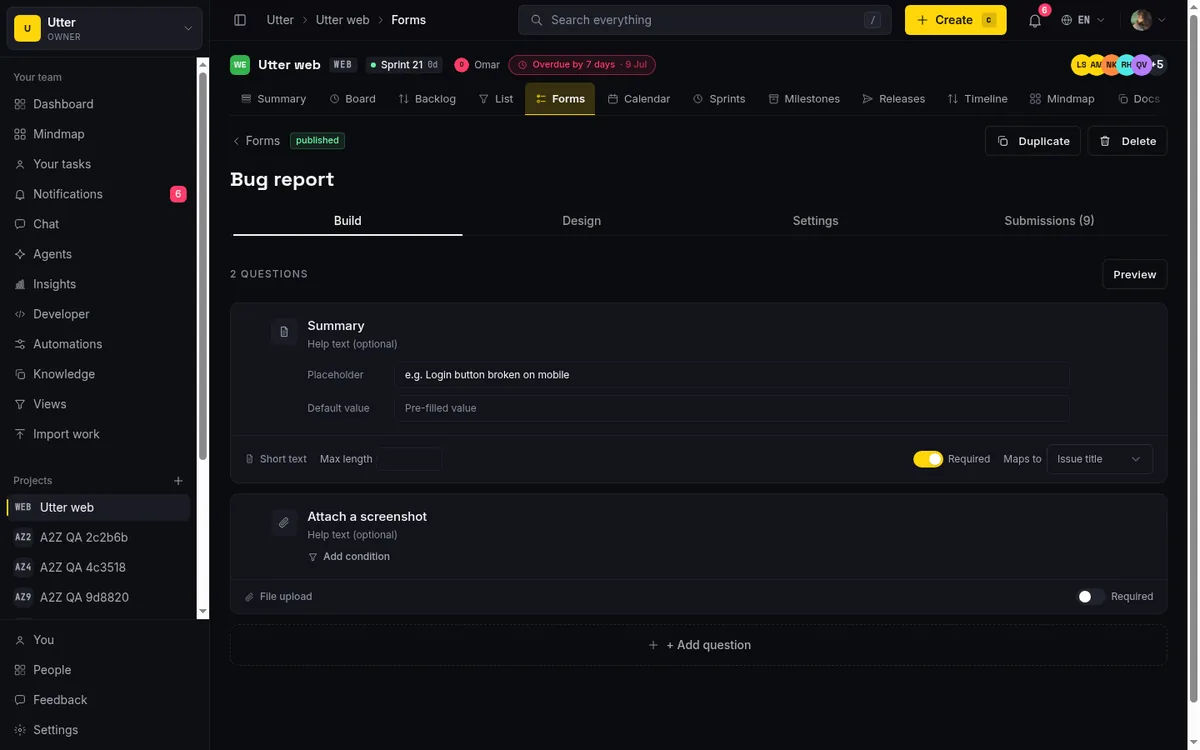Click the globe language icon
Image resolution: width=1200 pixels, height=750 pixels.
click(1067, 20)
